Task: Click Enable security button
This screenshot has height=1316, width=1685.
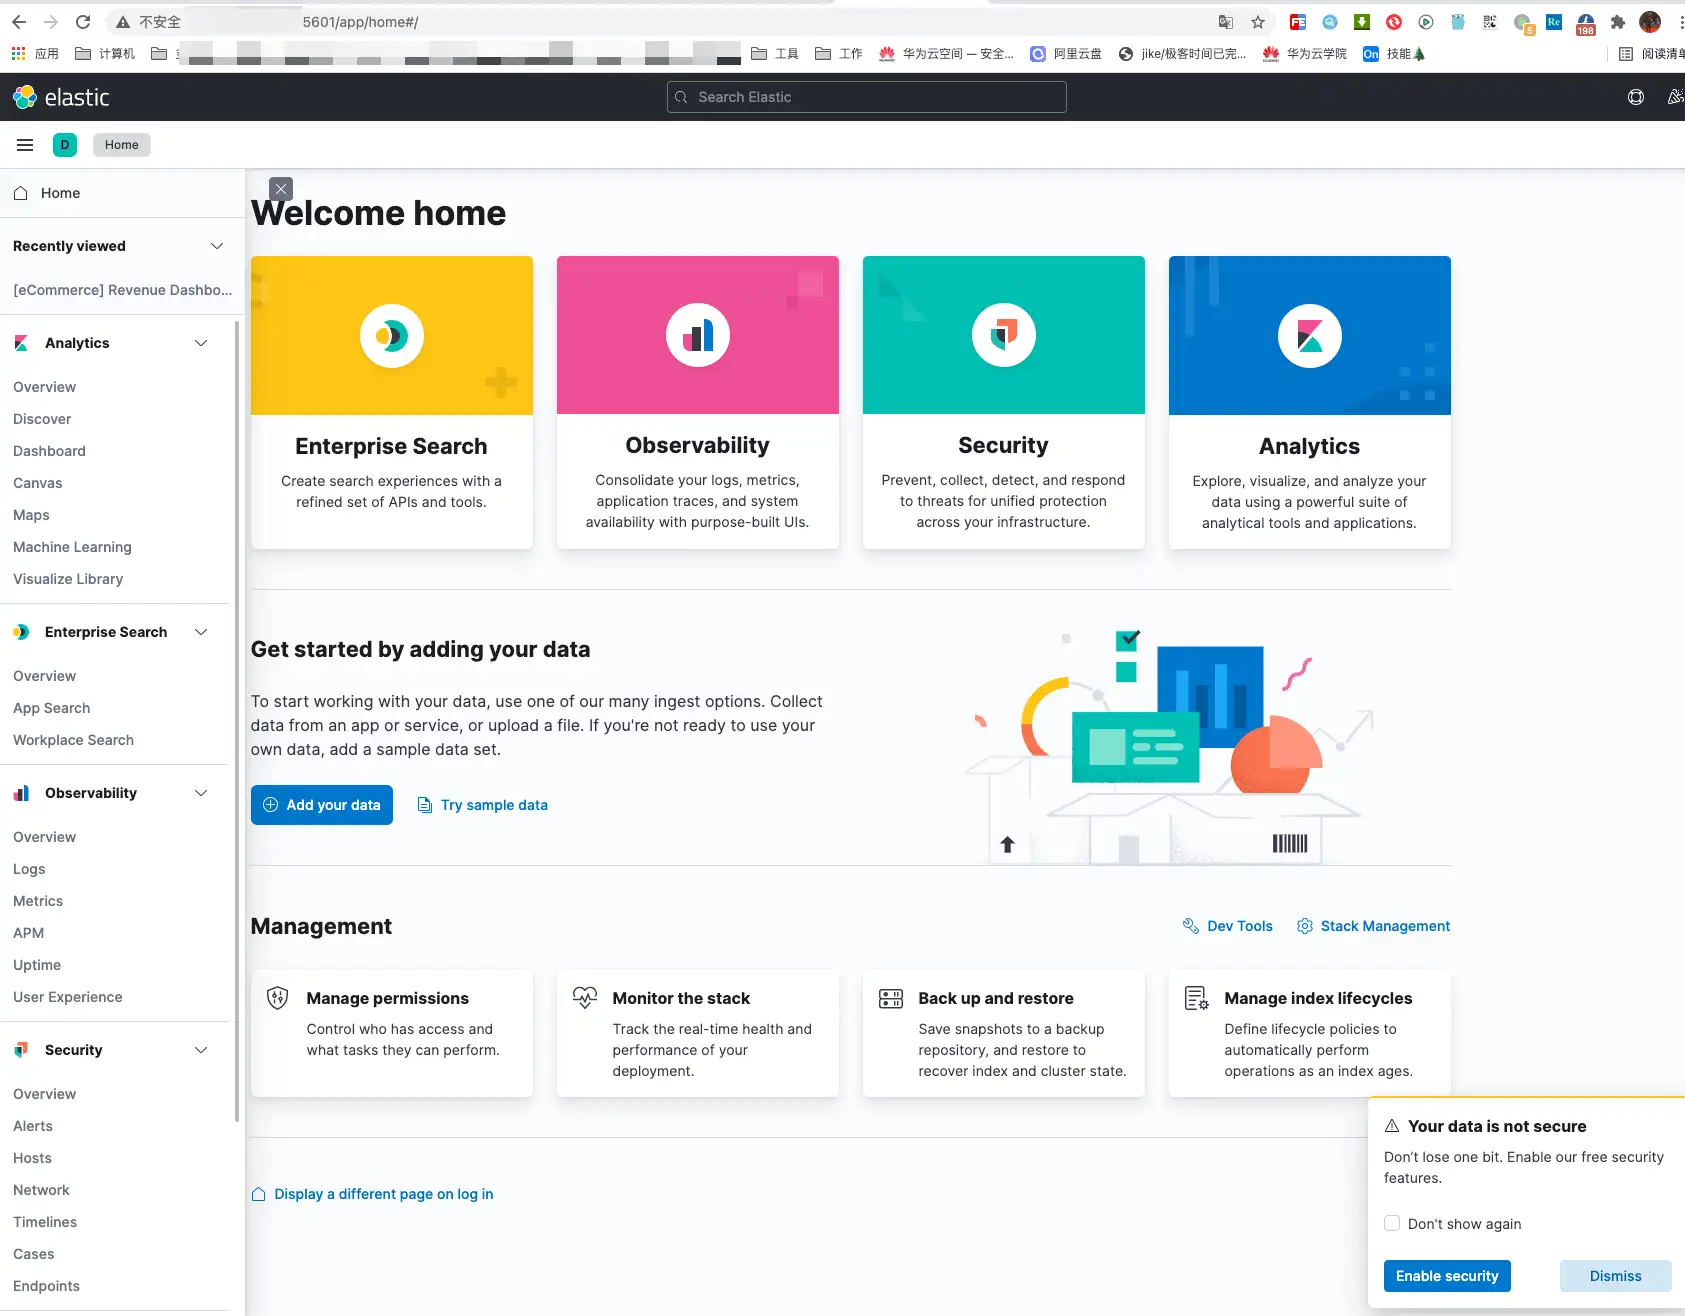Action: [x=1447, y=1276]
